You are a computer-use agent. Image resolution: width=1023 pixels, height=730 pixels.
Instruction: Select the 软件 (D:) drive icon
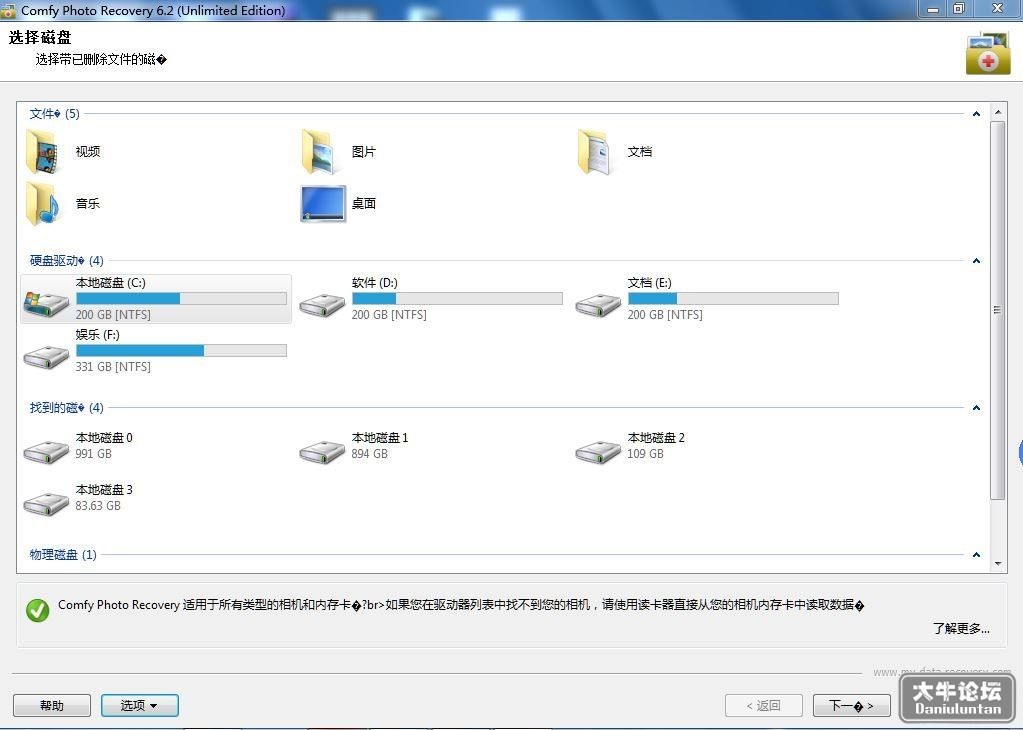tap(322, 304)
